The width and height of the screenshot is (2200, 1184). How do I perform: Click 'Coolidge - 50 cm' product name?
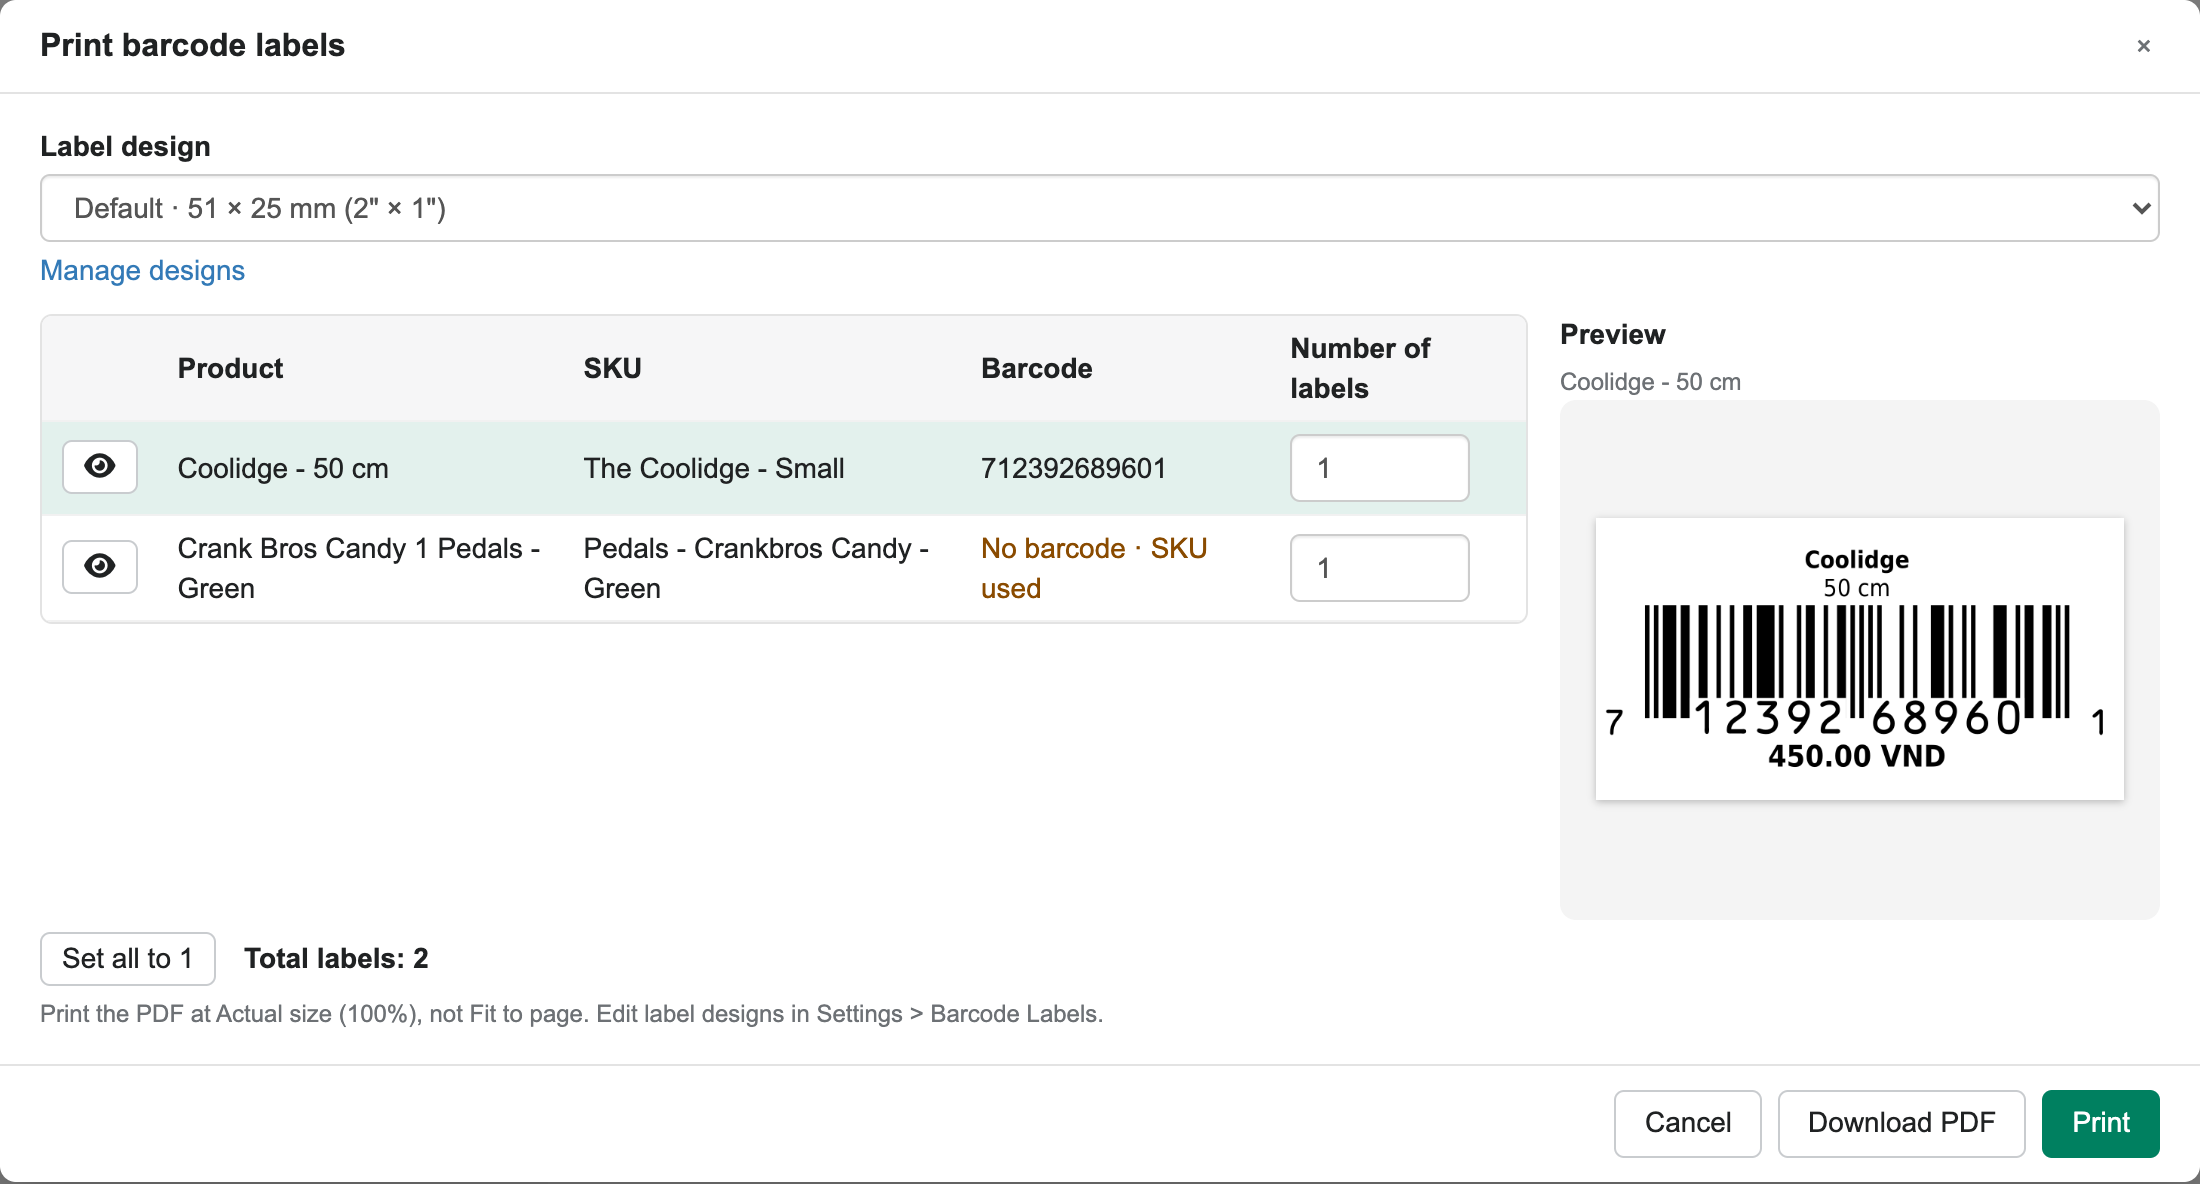point(283,468)
